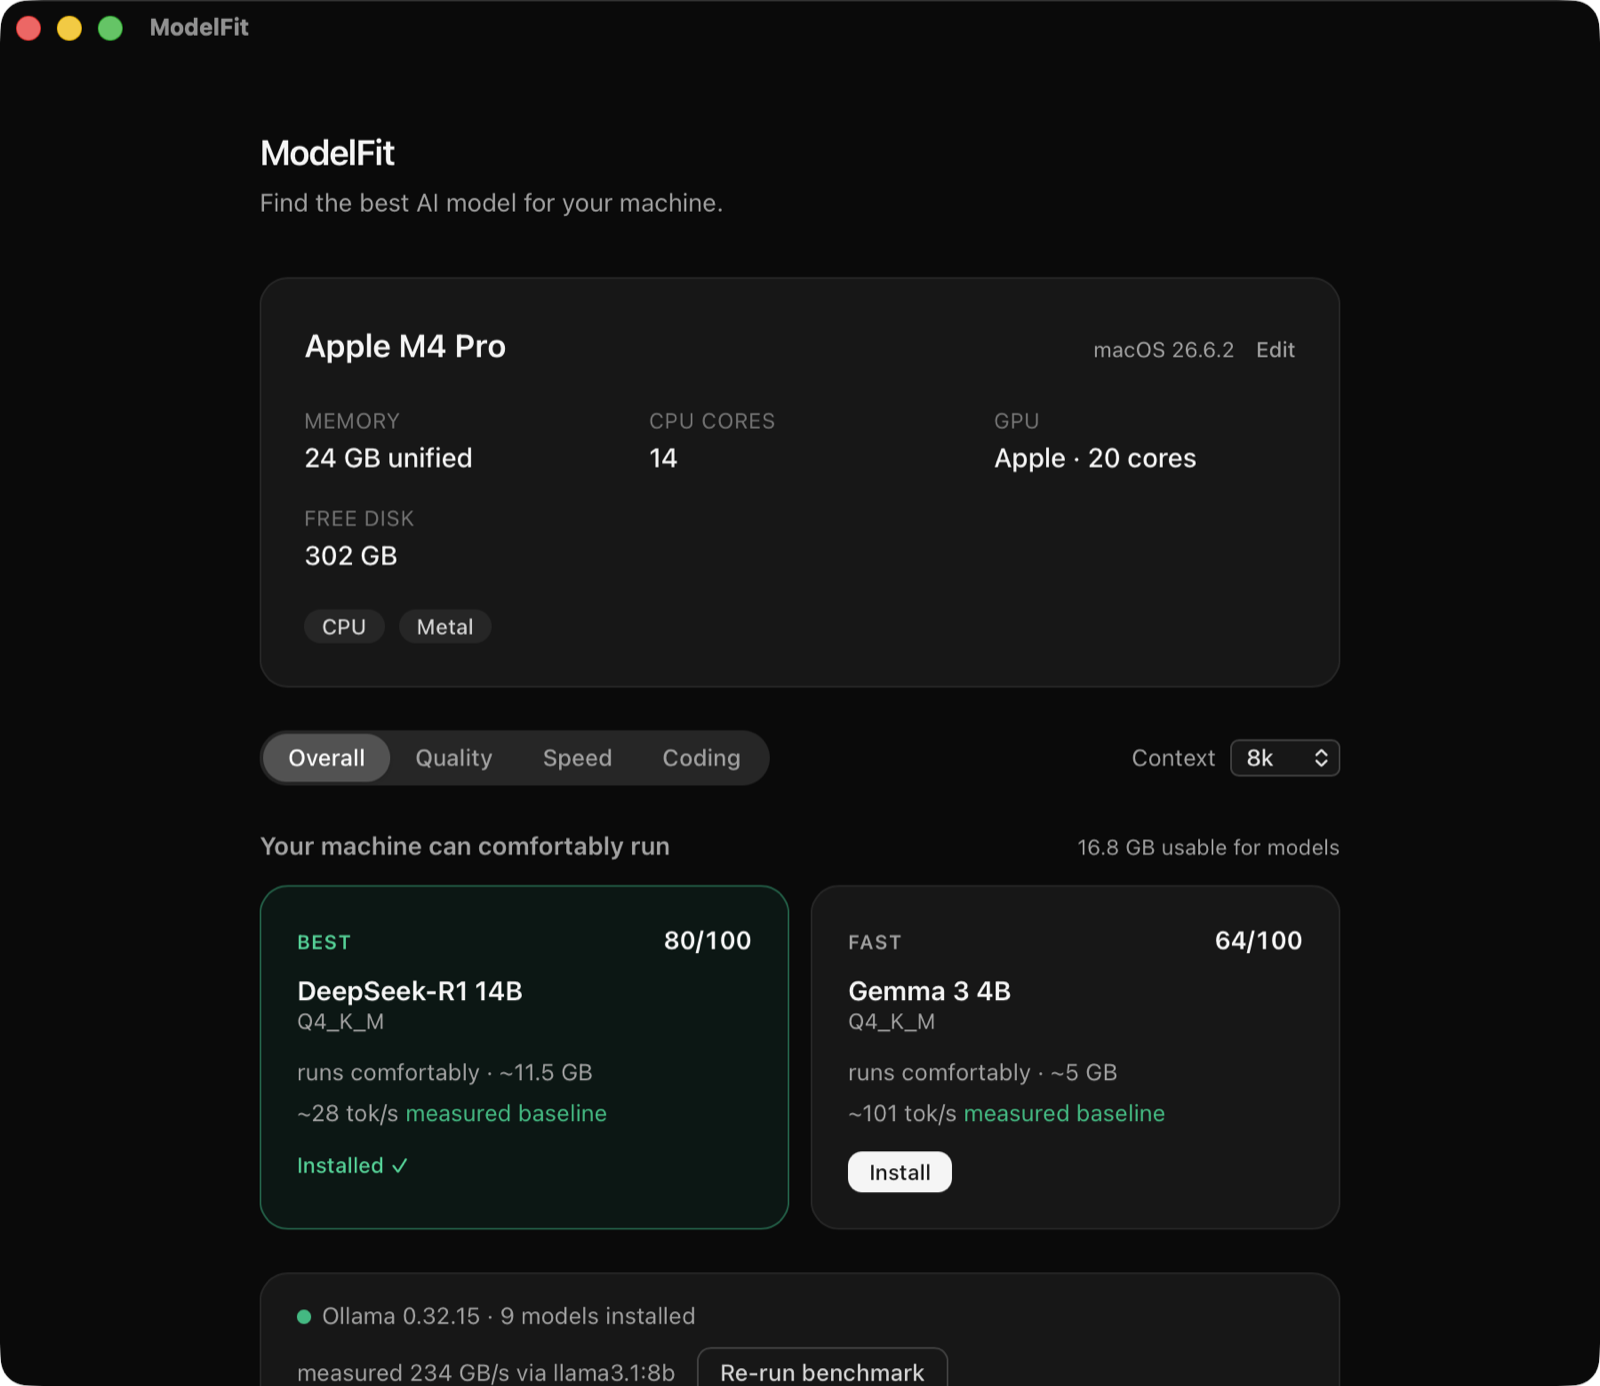Image resolution: width=1600 pixels, height=1386 pixels.
Task: Open the Context 8k dropdown
Action: coord(1285,758)
